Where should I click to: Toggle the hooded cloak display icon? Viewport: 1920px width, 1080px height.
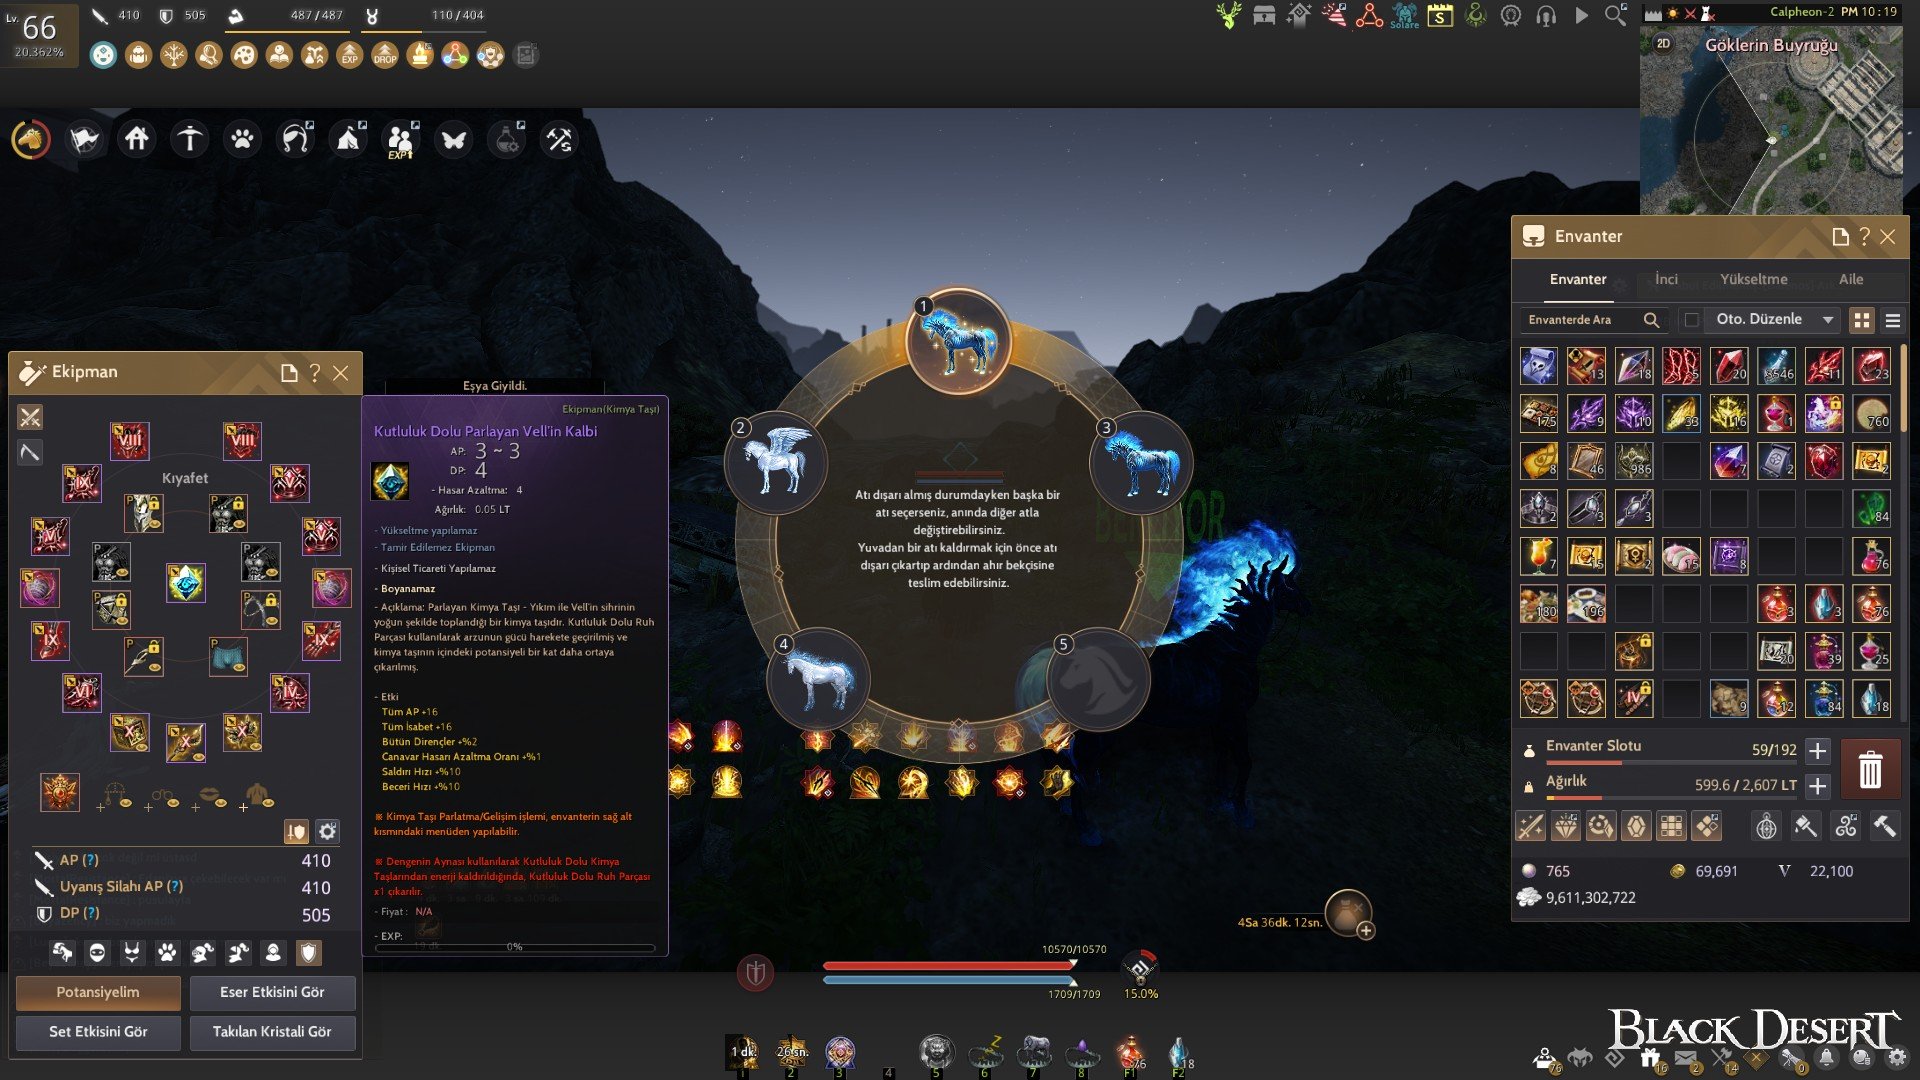coord(273,953)
